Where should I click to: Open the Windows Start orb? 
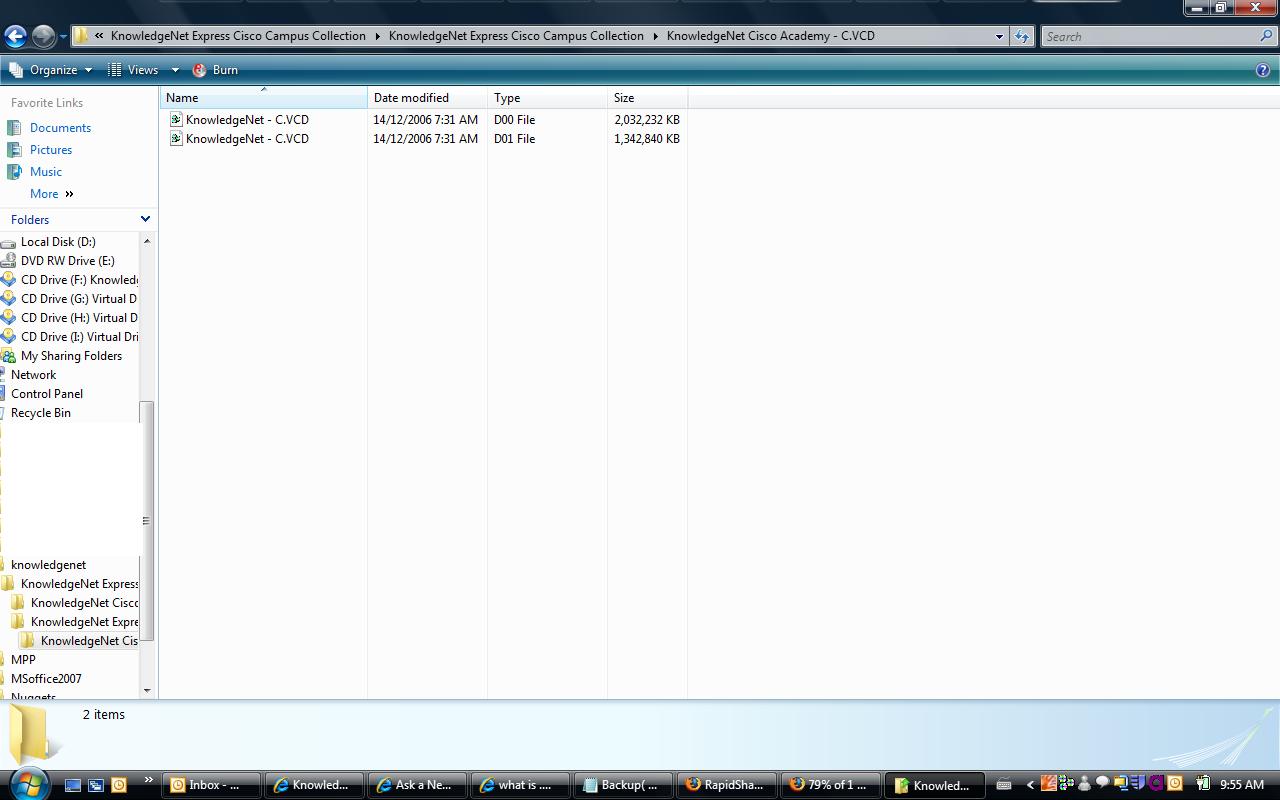28,783
